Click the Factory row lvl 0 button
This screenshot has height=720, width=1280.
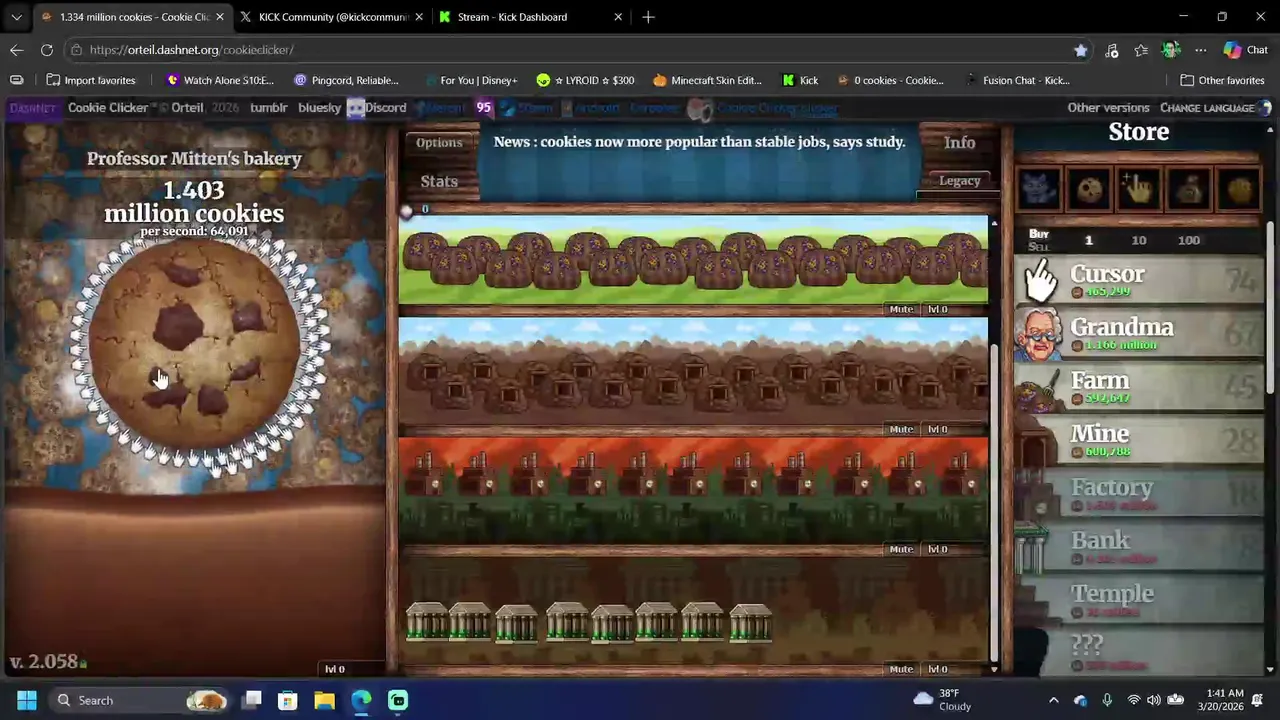coord(937,549)
